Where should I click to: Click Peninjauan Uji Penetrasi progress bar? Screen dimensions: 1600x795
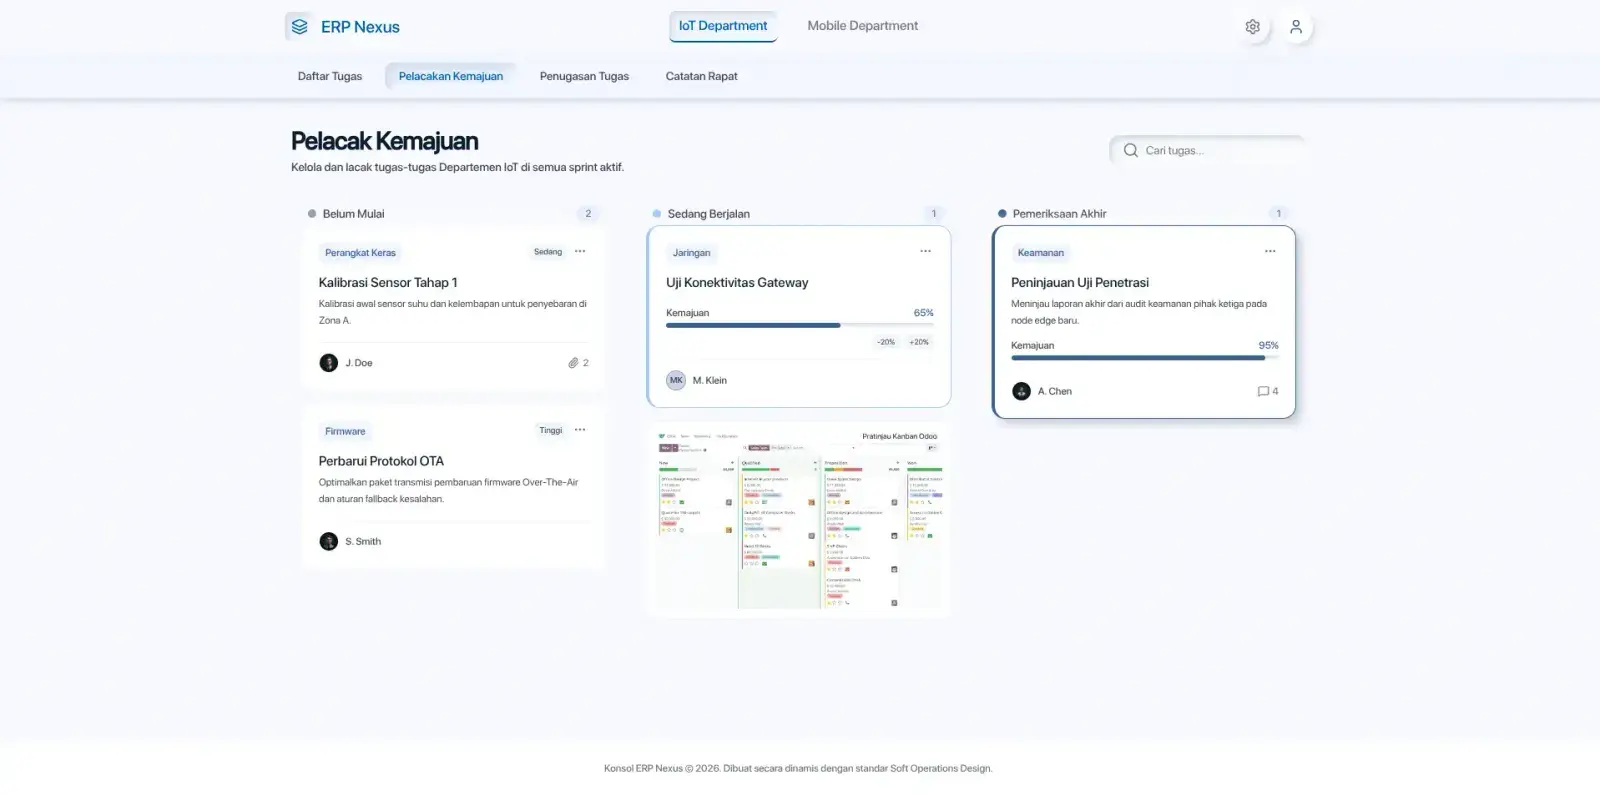coord(1145,357)
